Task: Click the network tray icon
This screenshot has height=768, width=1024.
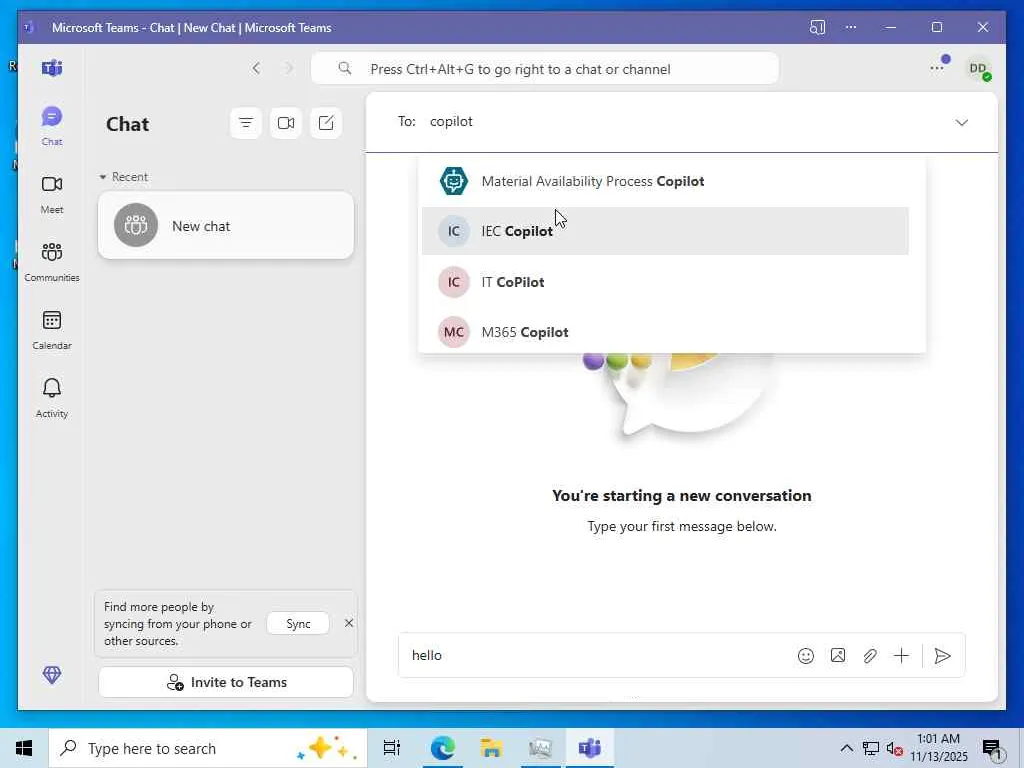Action: [871, 748]
